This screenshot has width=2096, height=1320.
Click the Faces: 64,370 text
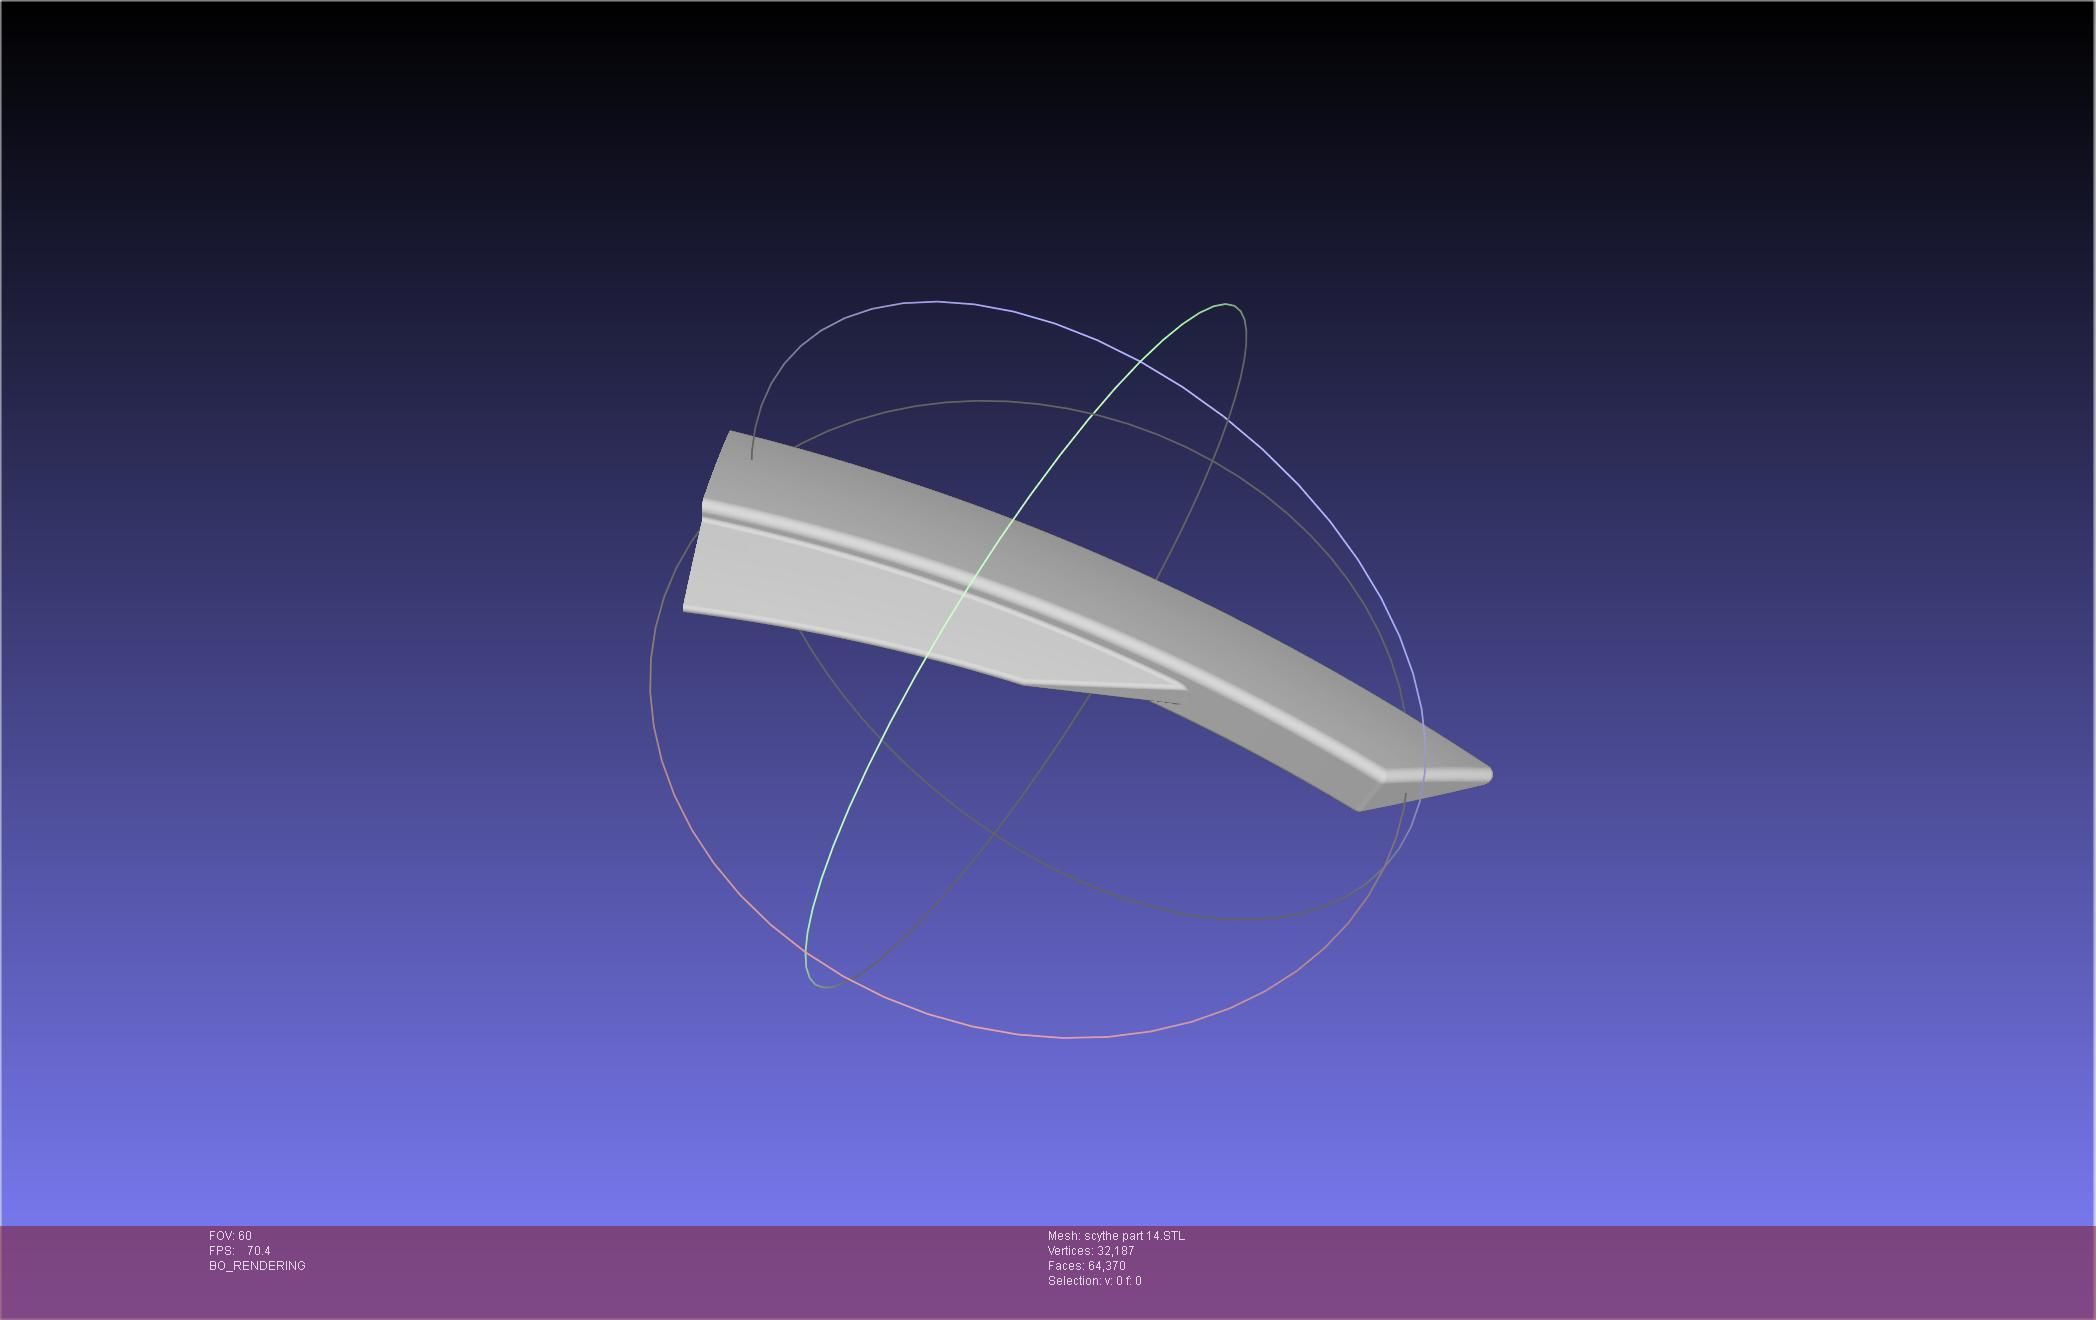pyautogui.click(x=1087, y=1266)
